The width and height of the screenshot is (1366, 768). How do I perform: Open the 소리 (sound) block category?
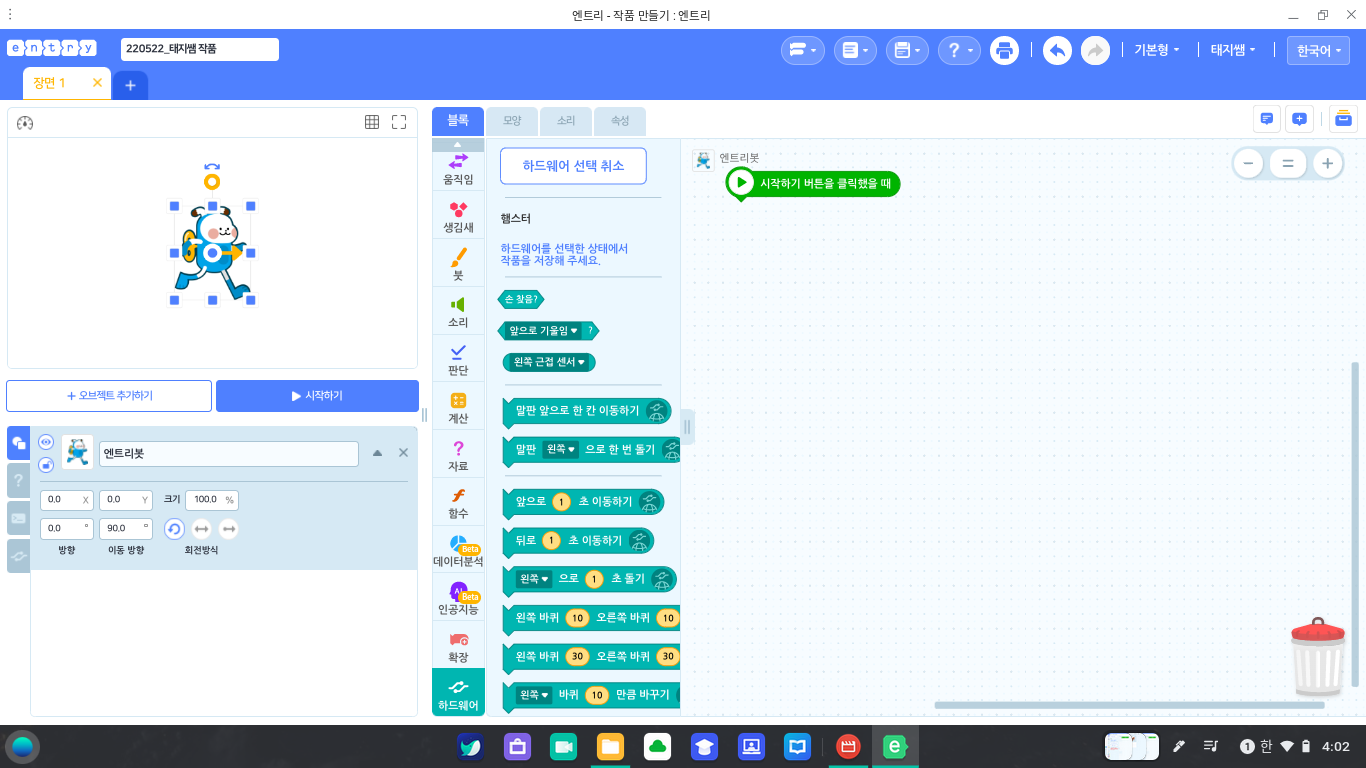(458, 312)
